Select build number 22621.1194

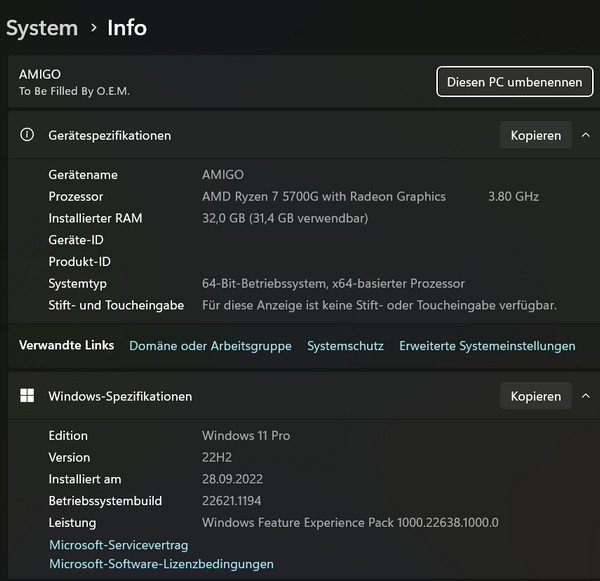232,501
